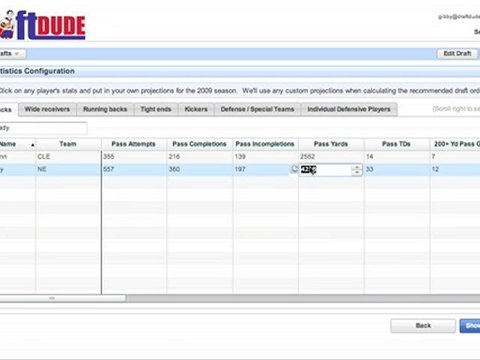Click the Back button
This screenshot has height=360, width=480.
pos(423,326)
